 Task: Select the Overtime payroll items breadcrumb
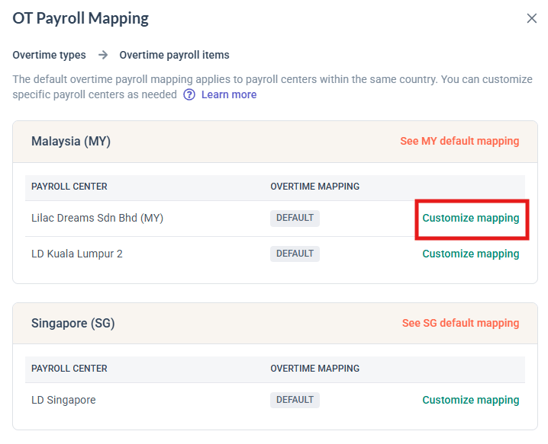coord(174,55)
